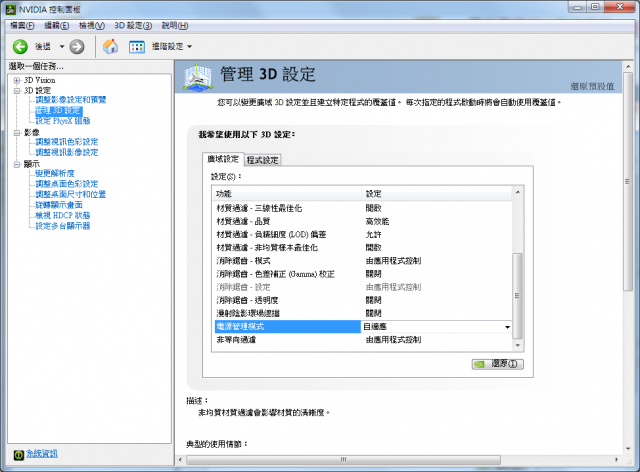Click the 還原預設值 link in the header
The image size is (640, 472).
click(x=592, y=86)
